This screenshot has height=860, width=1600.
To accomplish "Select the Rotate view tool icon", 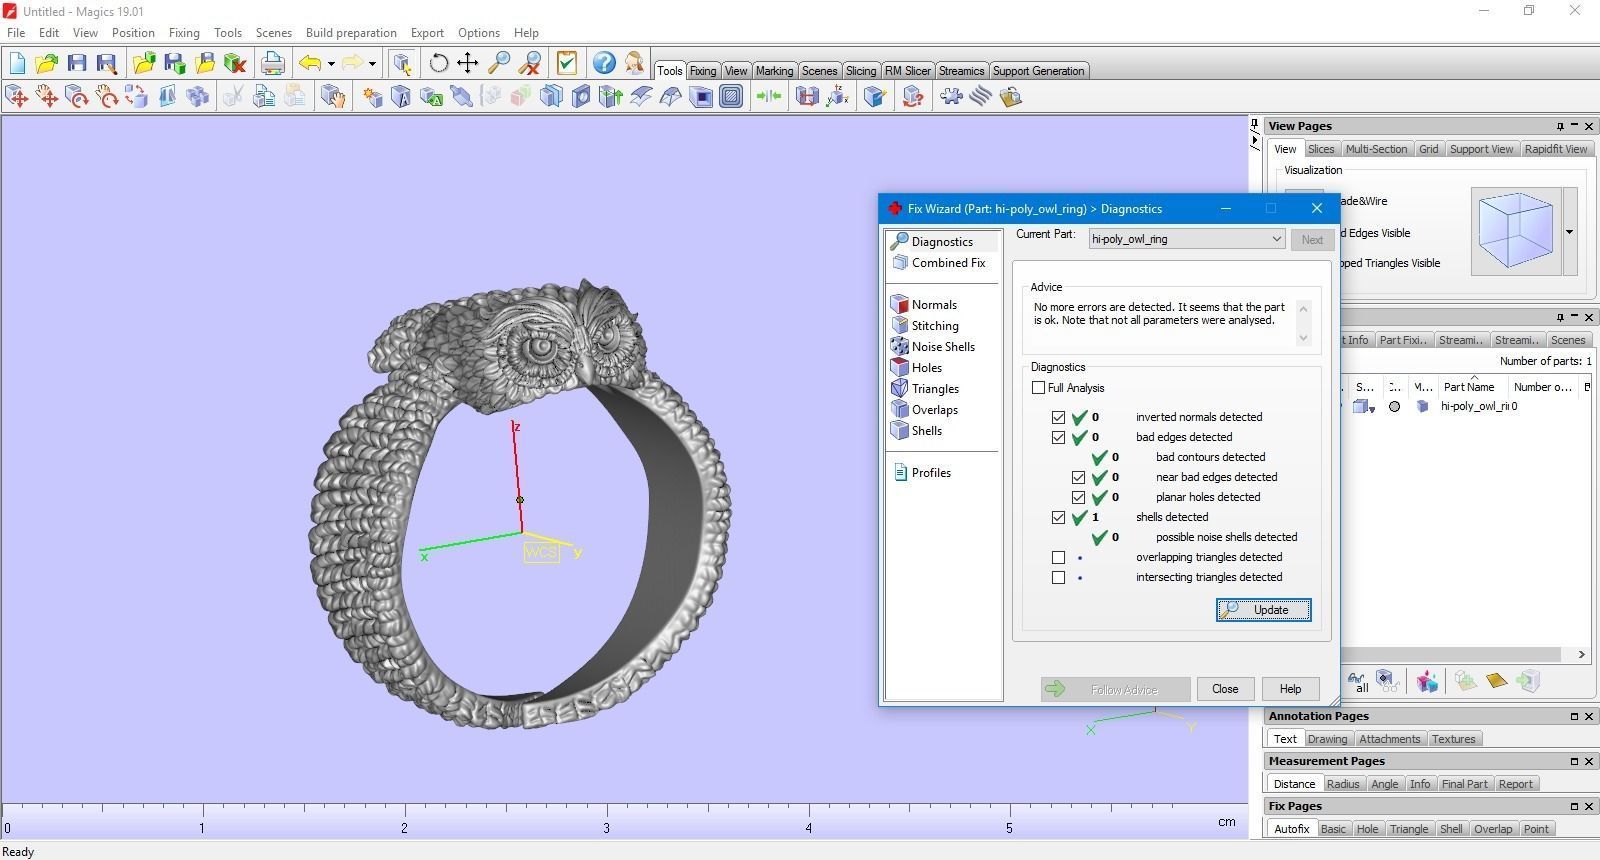I will click(x=438, y=64).
